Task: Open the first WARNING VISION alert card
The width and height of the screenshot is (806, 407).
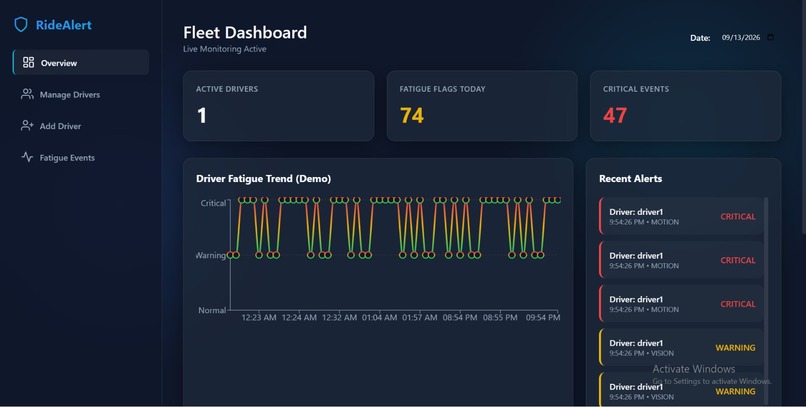Action: (681, 347)
